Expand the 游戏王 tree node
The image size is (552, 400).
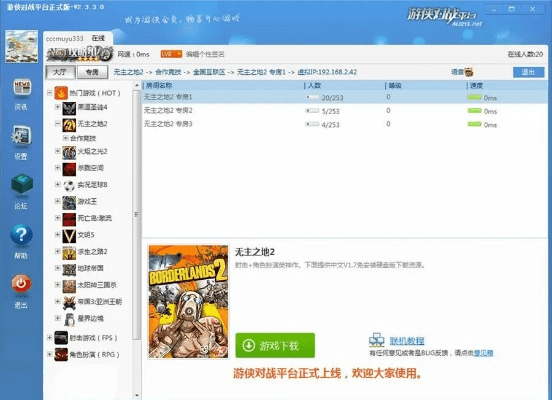[57, 201]
